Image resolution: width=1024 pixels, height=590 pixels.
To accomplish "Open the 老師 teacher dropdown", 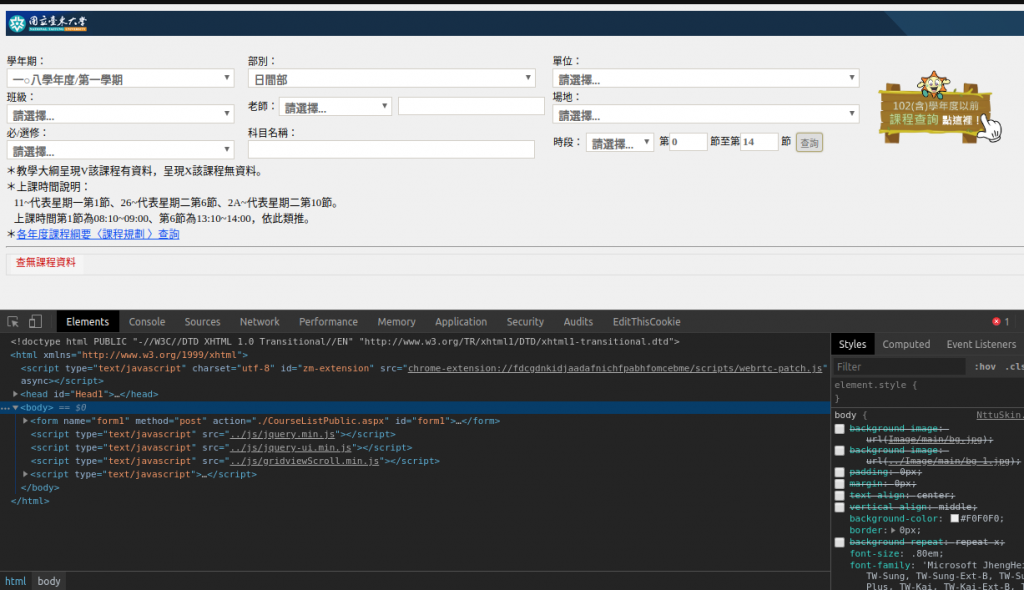I will click(335, 107).
